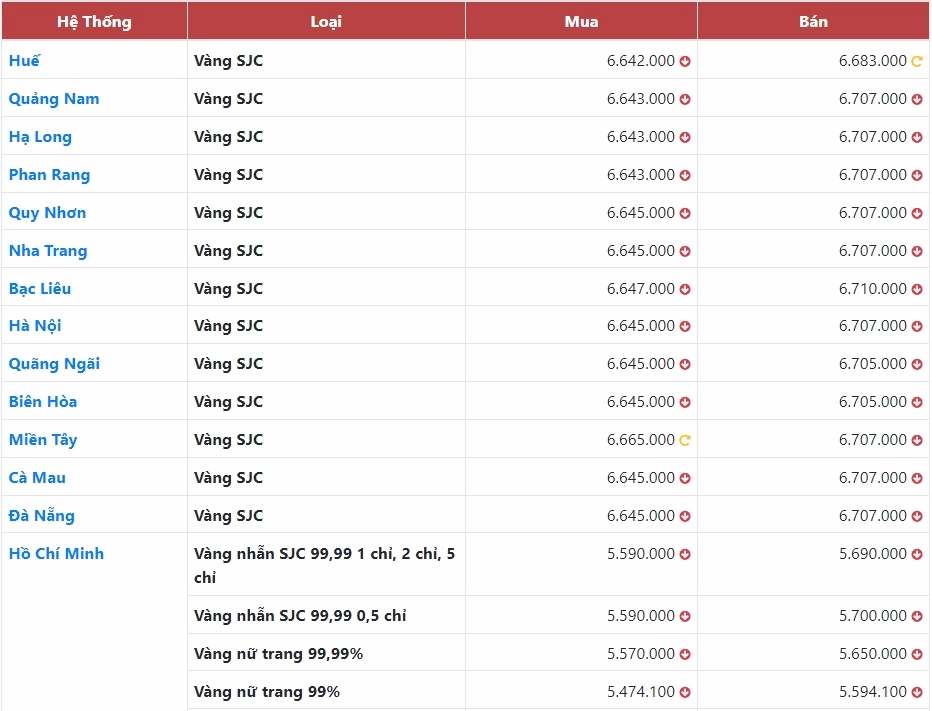Click the Hệ Thống column header
932x711 pixels.
94,21
